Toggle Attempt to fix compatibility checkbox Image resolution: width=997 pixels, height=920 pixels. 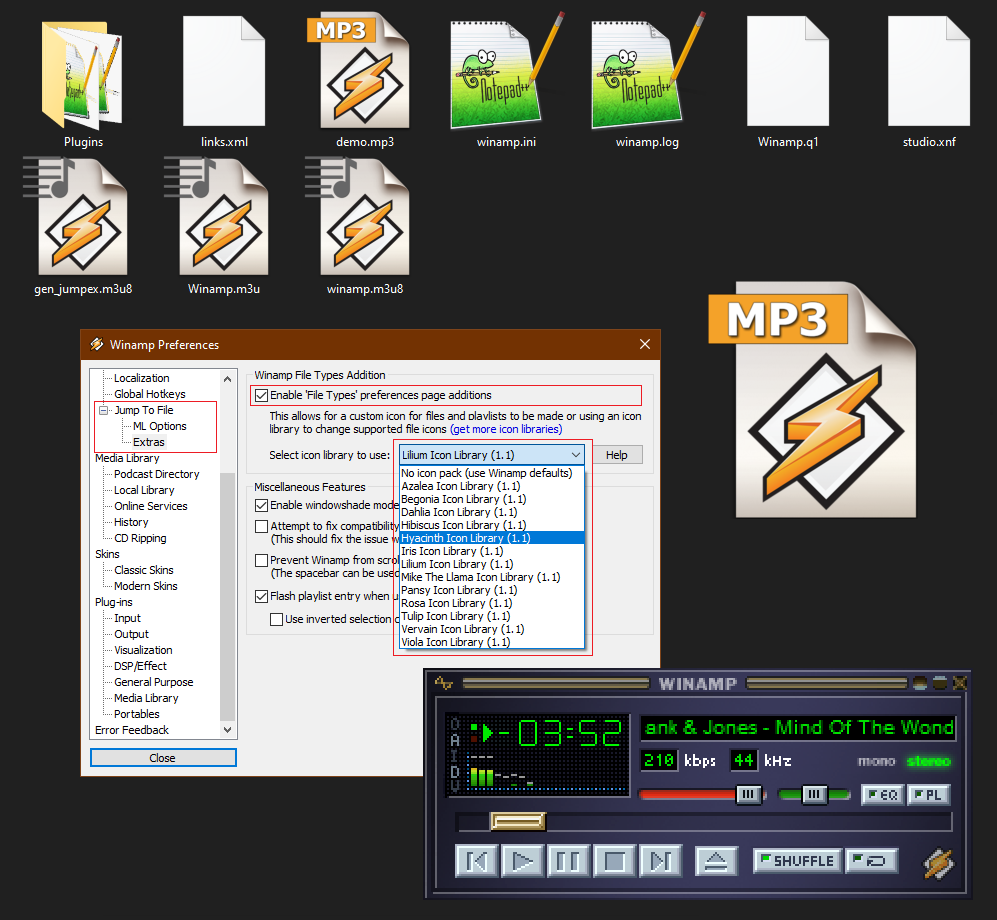click(261, 526)
